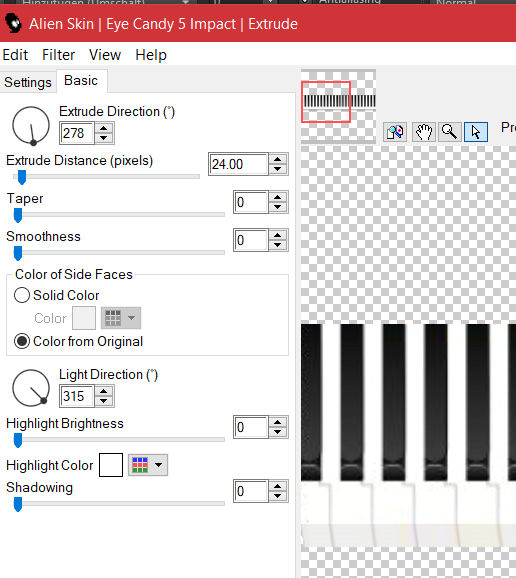Toggle show original preview icon

tap(395, 132)
